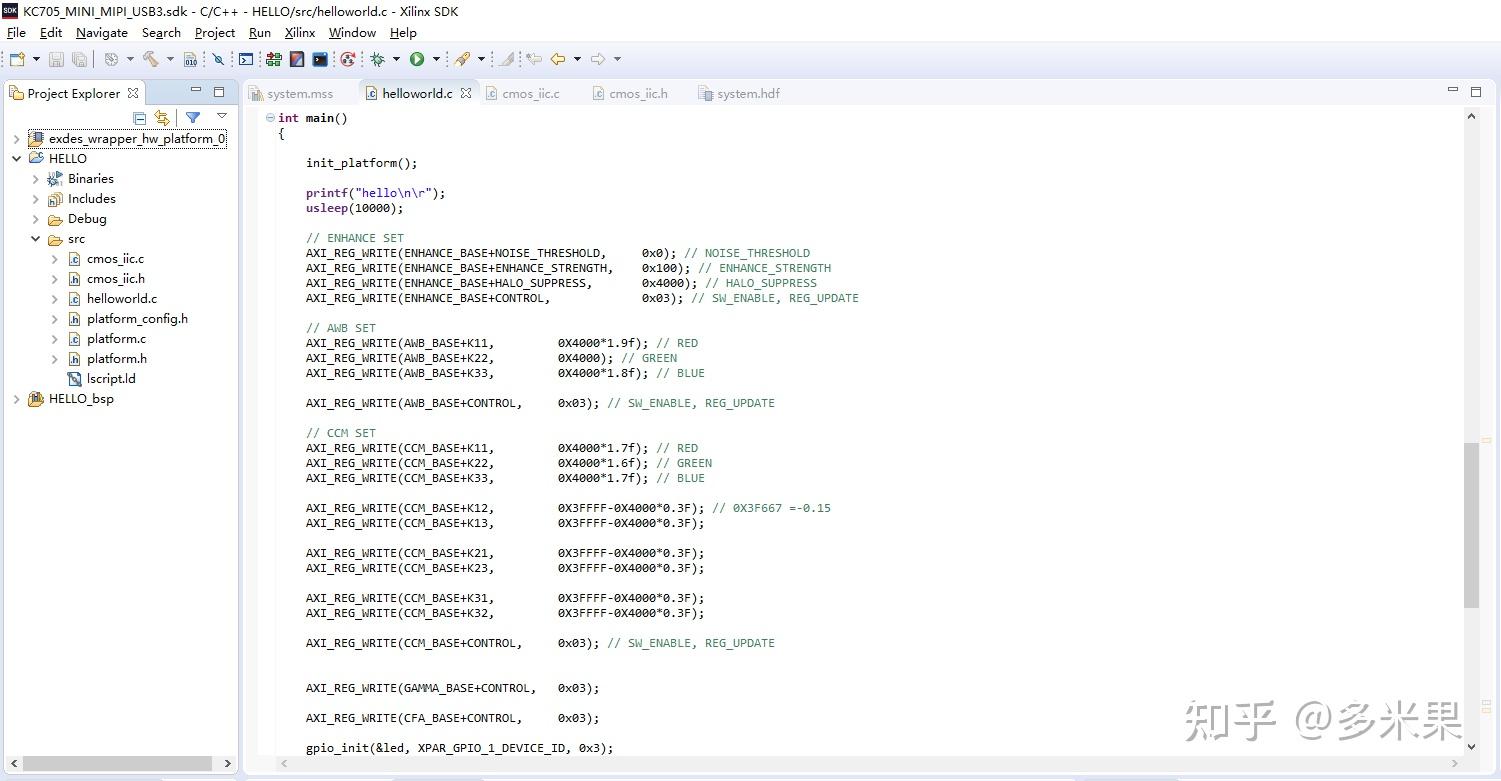Click the Project Explorer filter funnel icon
This screenshot has height=781, width=1501.
point(193,118)
